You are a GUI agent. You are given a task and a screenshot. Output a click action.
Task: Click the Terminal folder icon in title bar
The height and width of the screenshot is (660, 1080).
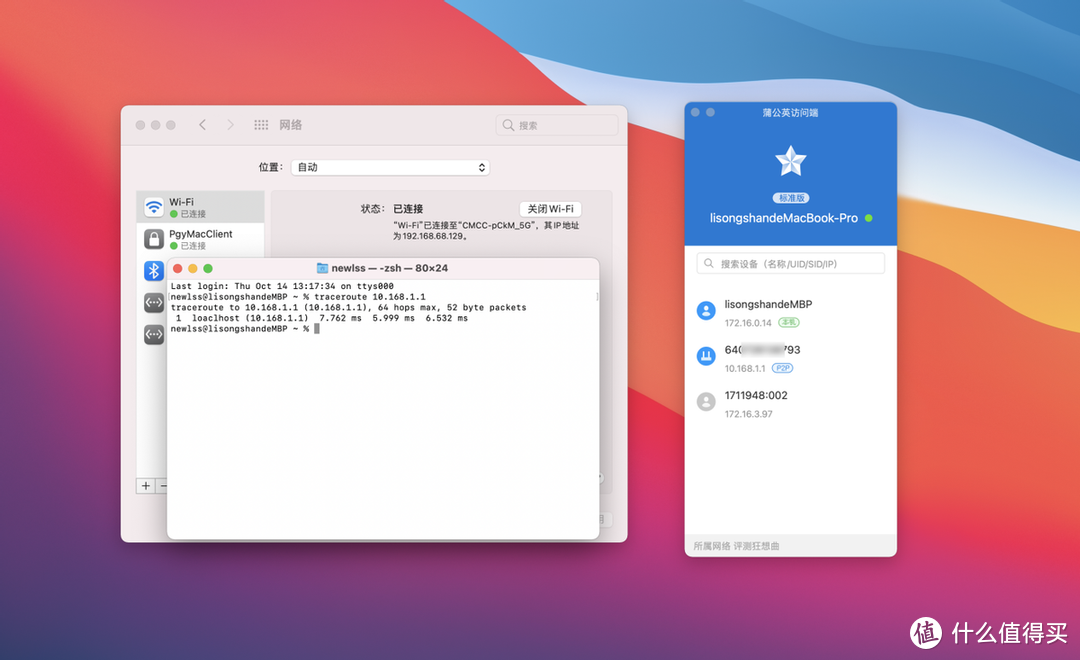pyautogui.click(x=322, y=268)
